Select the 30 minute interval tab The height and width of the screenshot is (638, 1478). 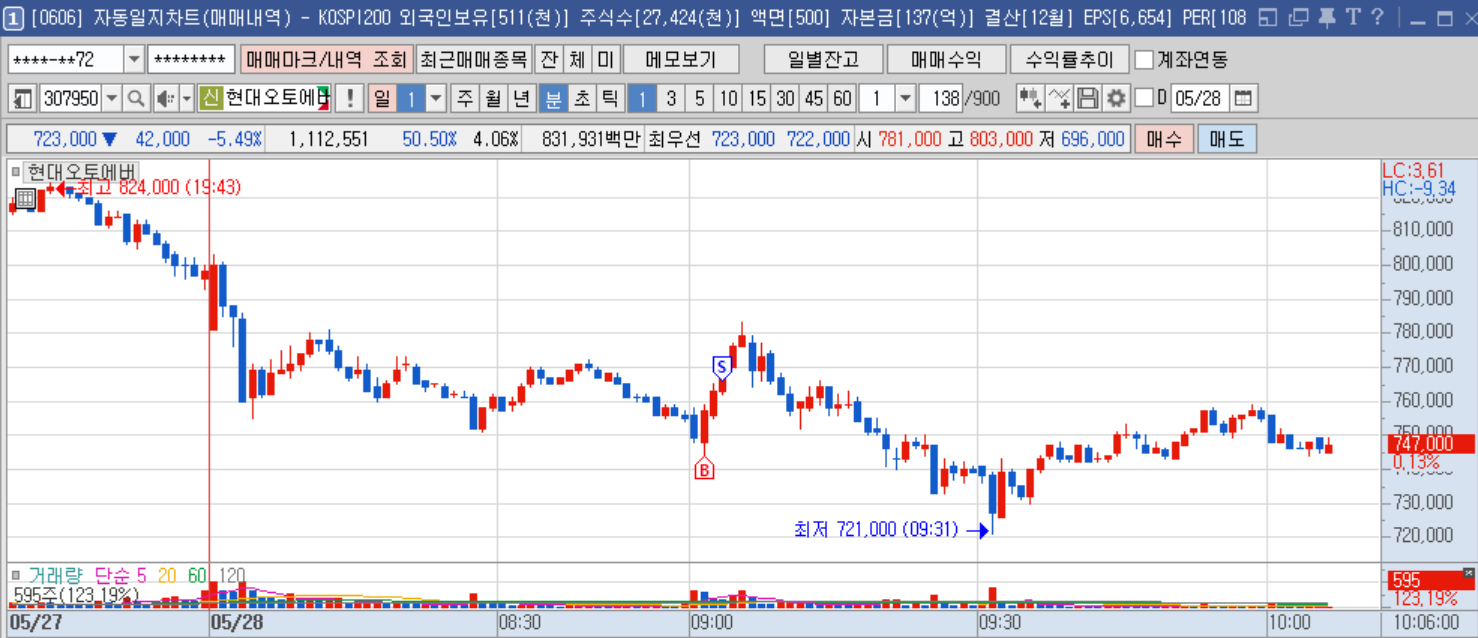(x=786, y=98)
